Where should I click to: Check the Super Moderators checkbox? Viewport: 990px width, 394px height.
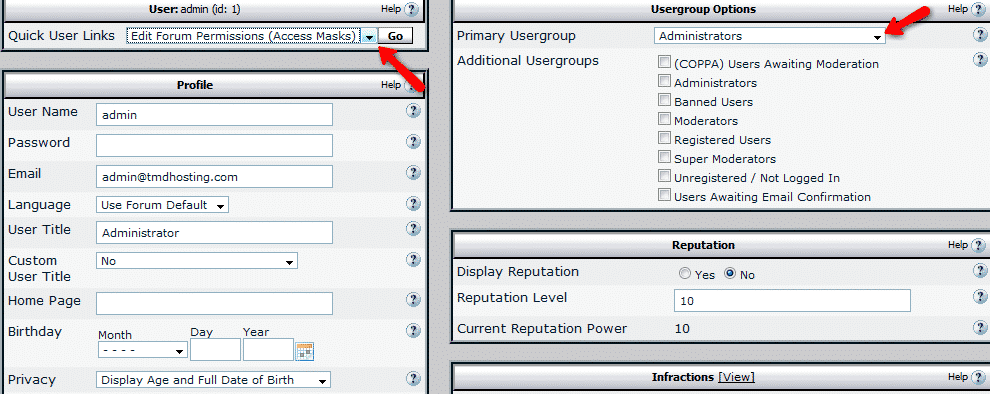coord(664,157)
